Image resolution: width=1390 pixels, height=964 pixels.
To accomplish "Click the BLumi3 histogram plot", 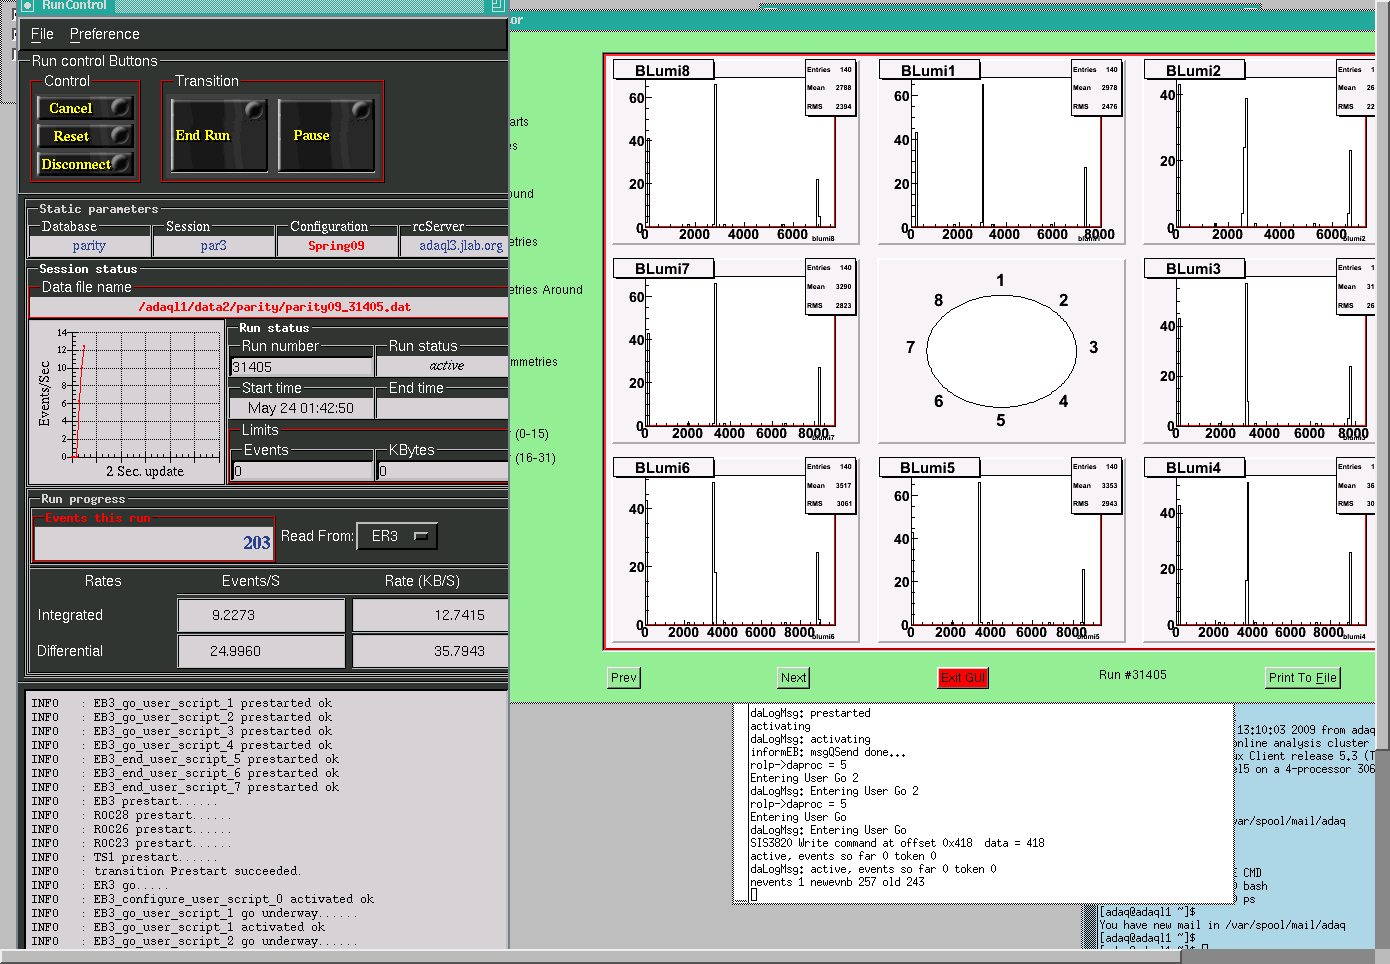I will coord(1259,350).
